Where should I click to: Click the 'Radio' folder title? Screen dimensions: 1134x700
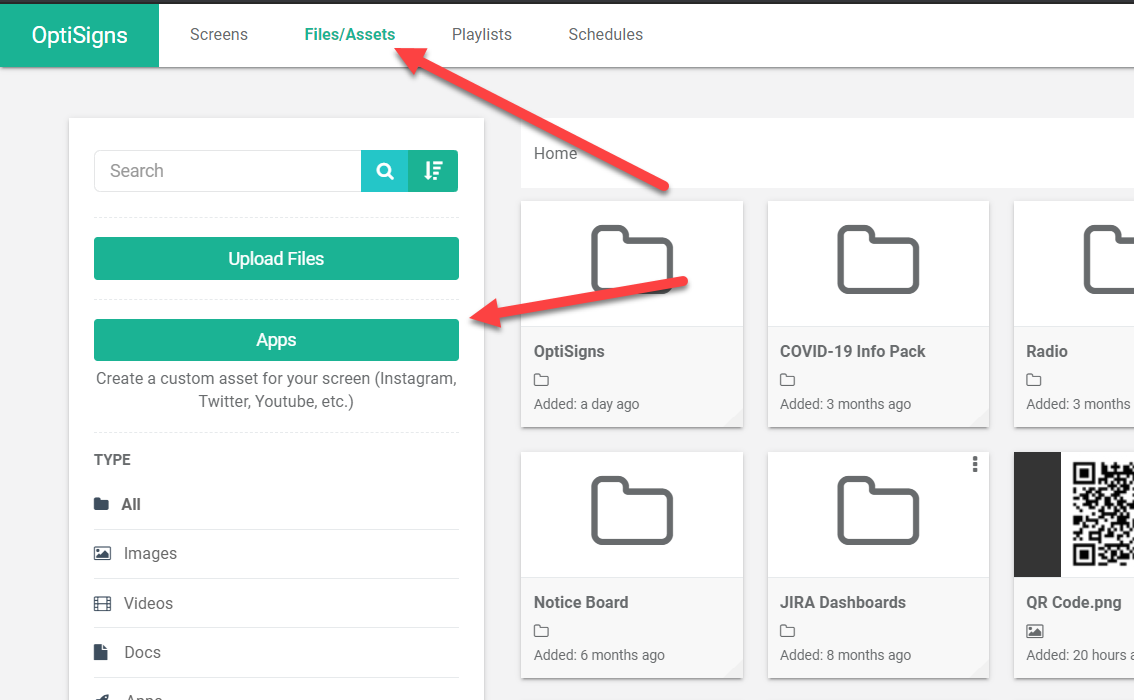[x=1046, y=351]
